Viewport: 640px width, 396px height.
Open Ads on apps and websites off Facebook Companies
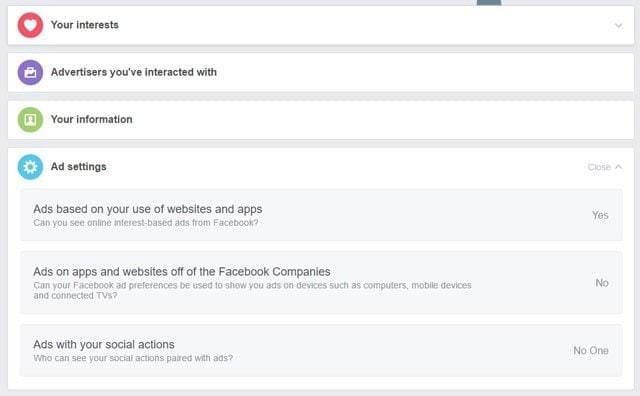322,283
